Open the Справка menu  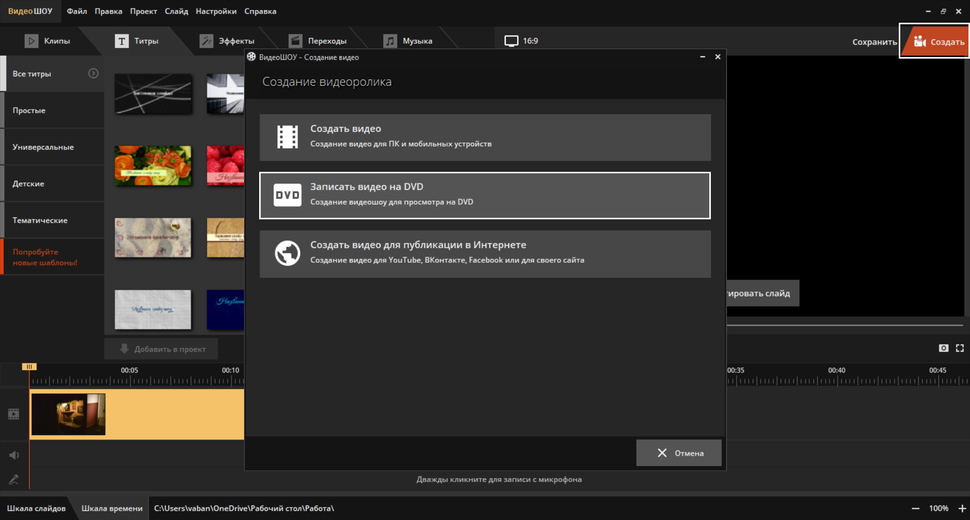pyautogui.click(x=260, y=11)
